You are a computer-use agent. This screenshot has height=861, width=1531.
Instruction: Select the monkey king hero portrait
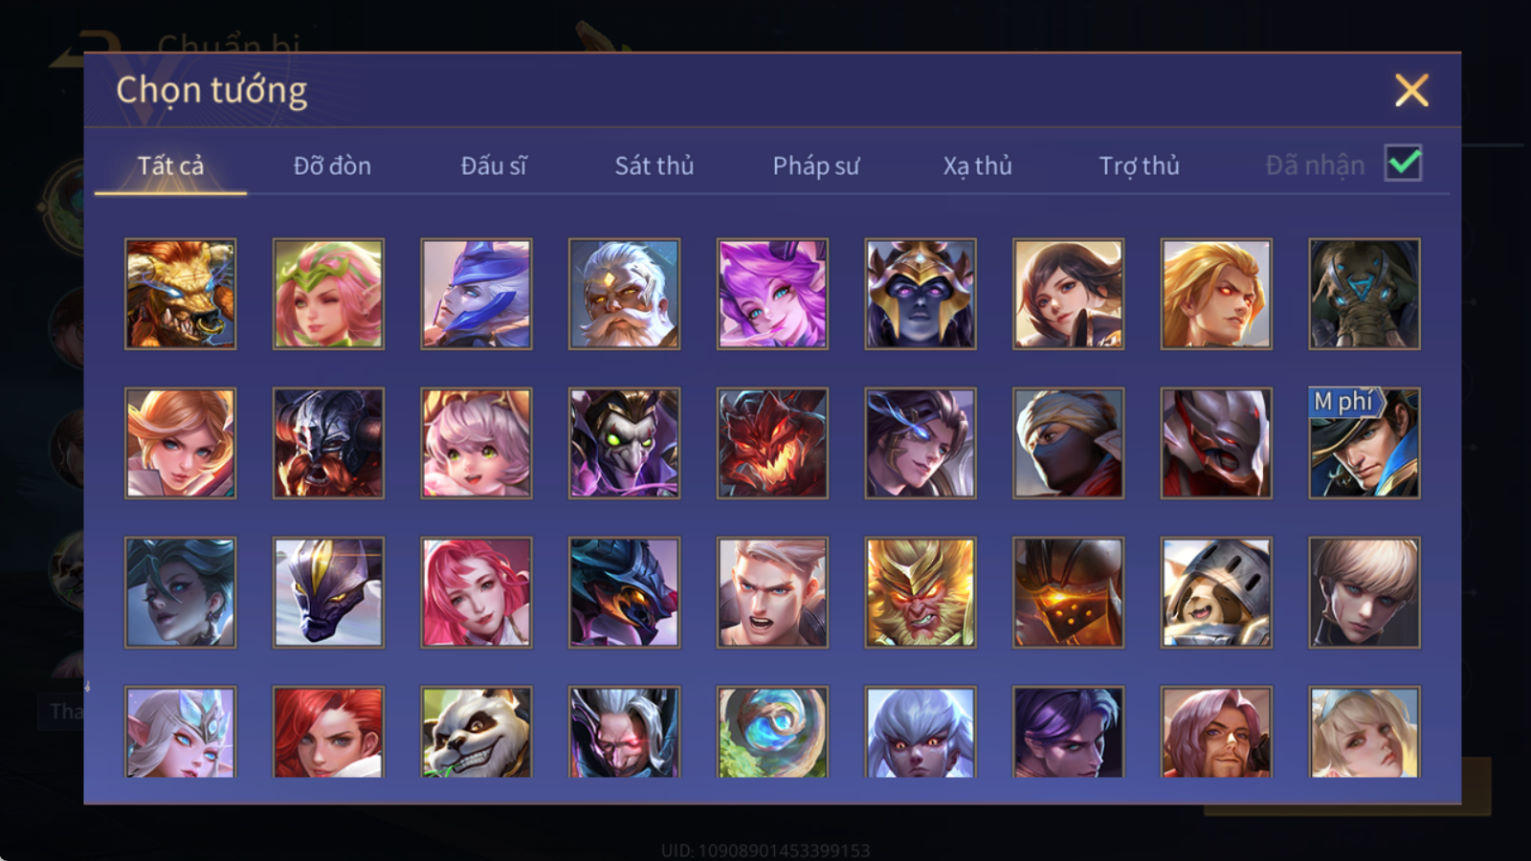(x=920, y=593)
